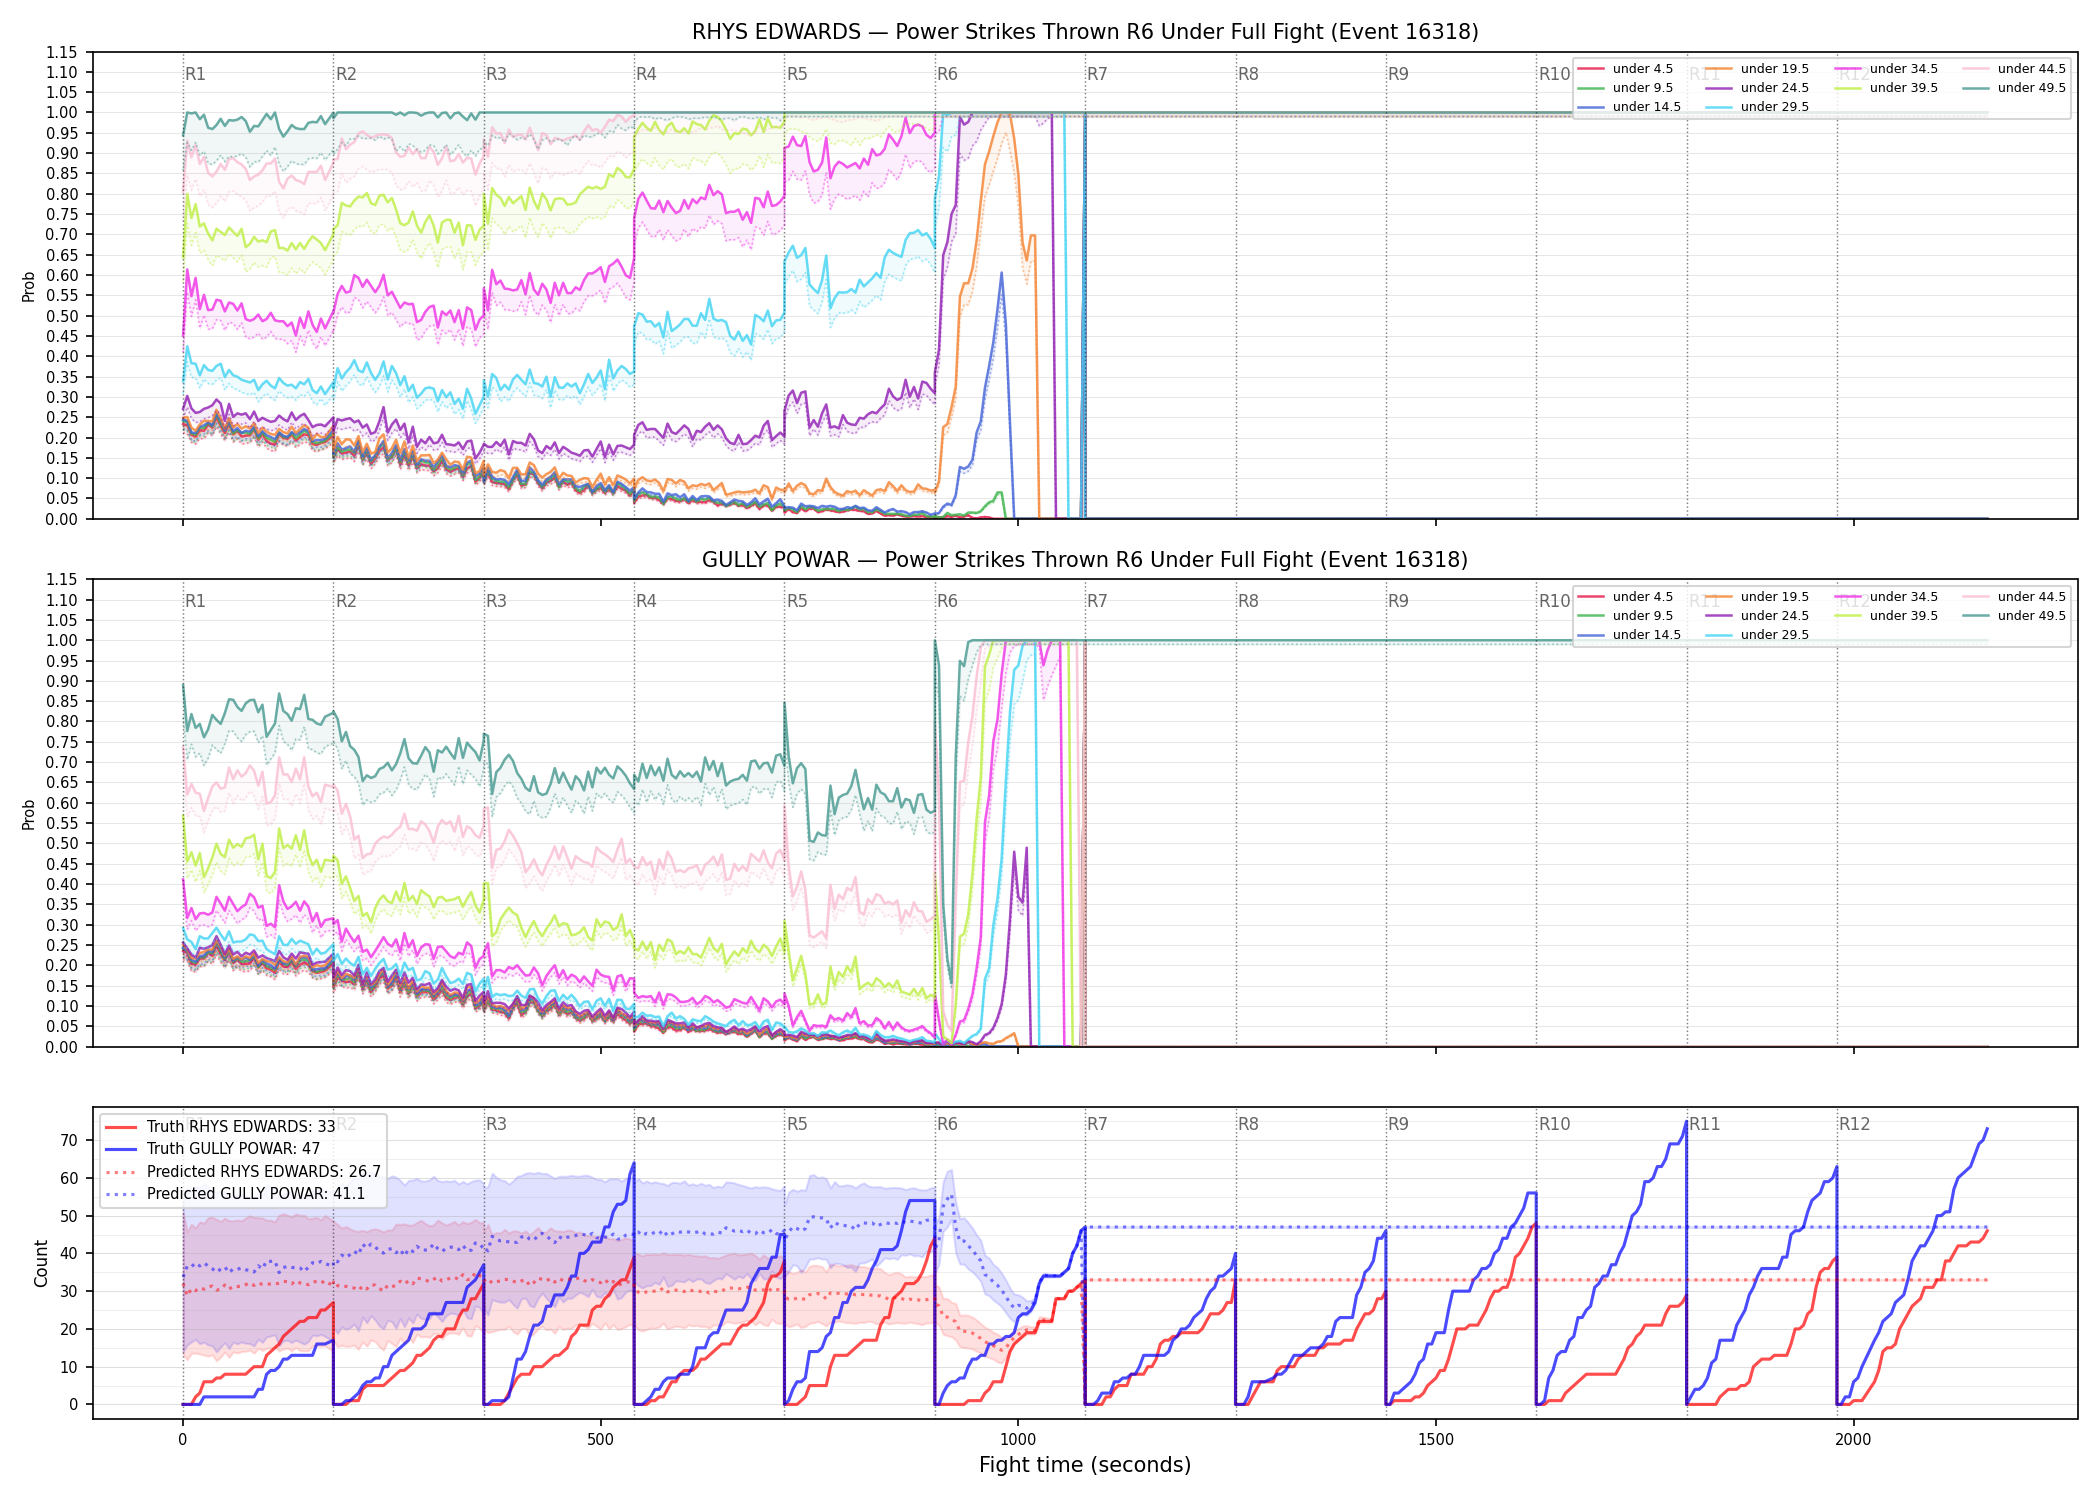2100x1500 pixels.
Task: Click 'under 24.5' legend entry in middle chart
Action: 1757,616
